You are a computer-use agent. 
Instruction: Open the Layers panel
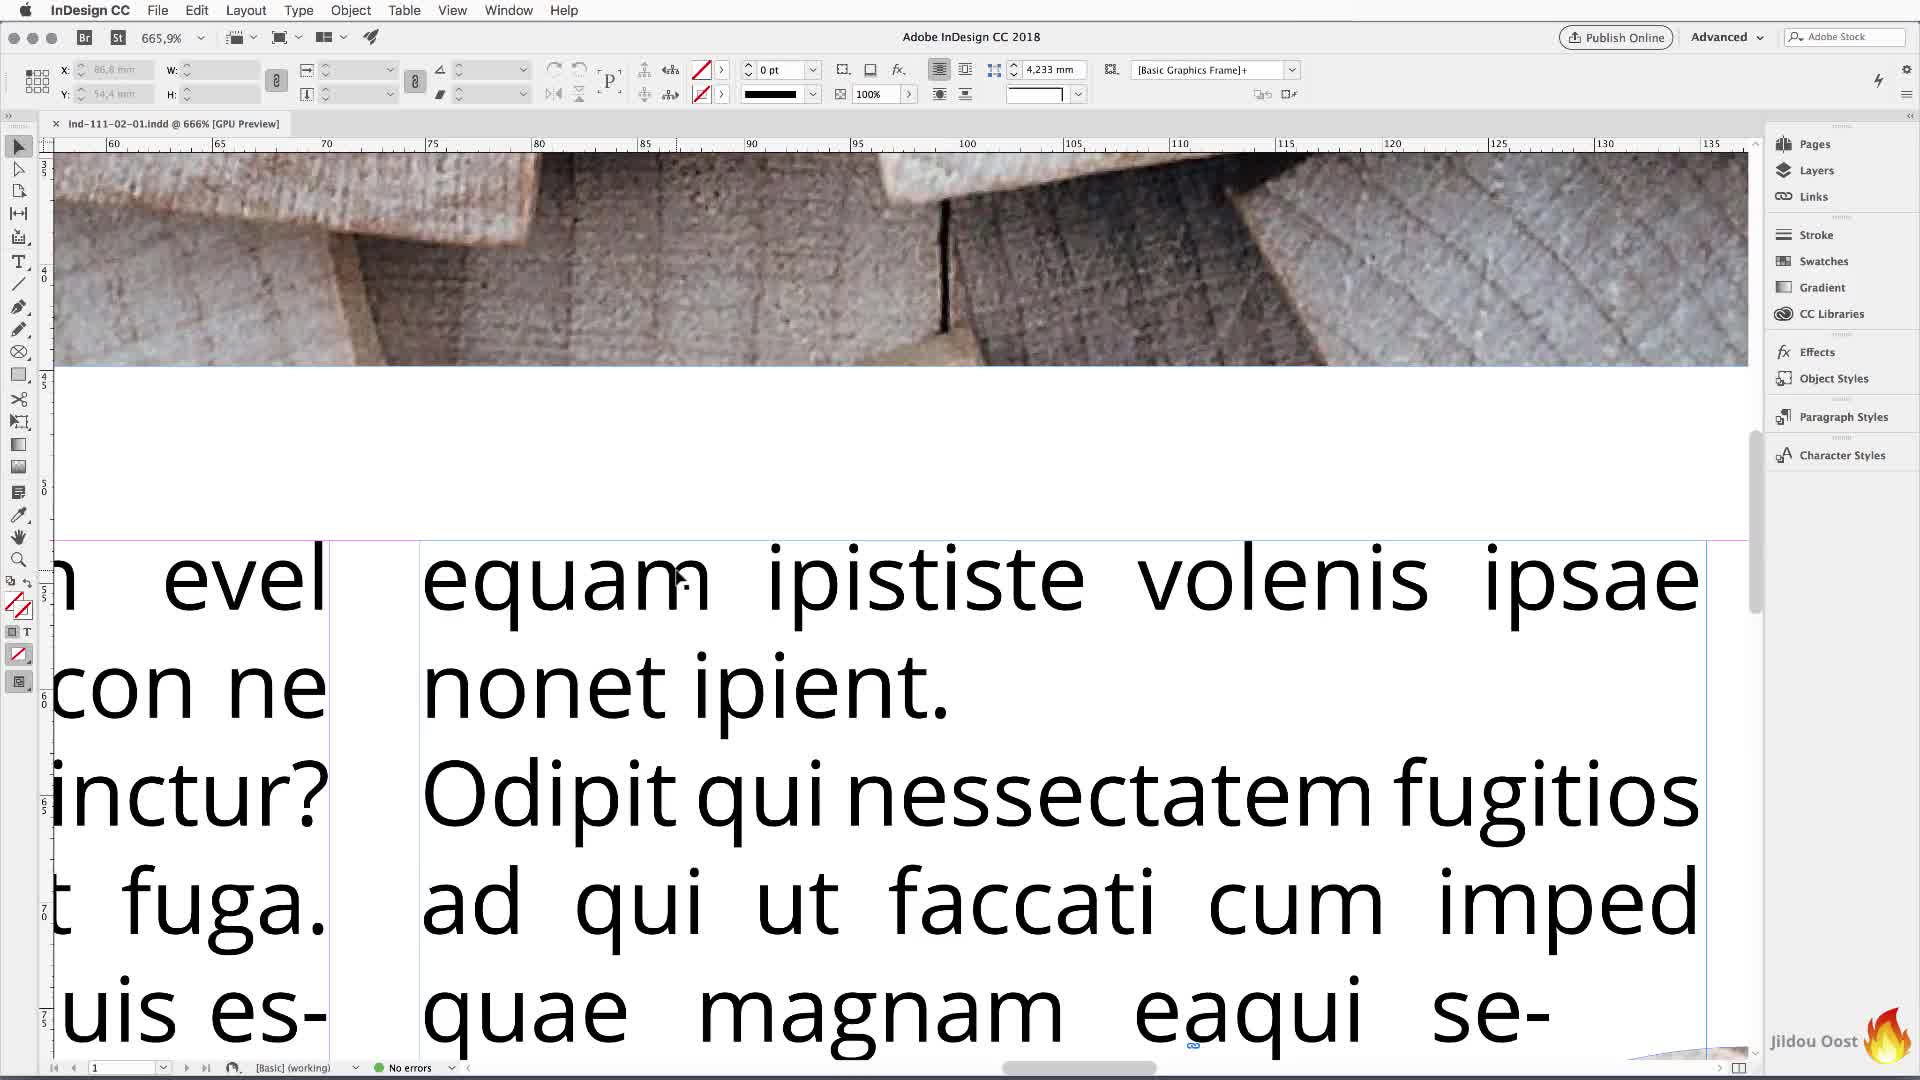point(1816,170)
